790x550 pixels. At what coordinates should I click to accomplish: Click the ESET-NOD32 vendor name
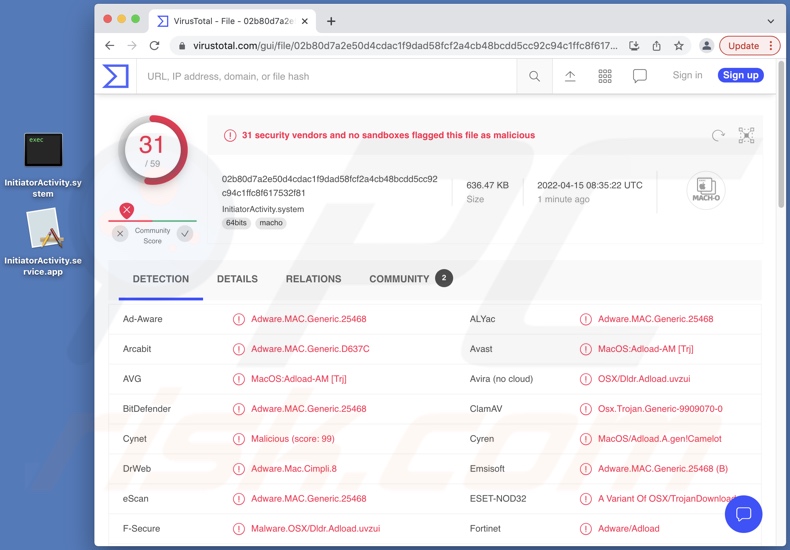pyautogui.click(x=498, y=499)
